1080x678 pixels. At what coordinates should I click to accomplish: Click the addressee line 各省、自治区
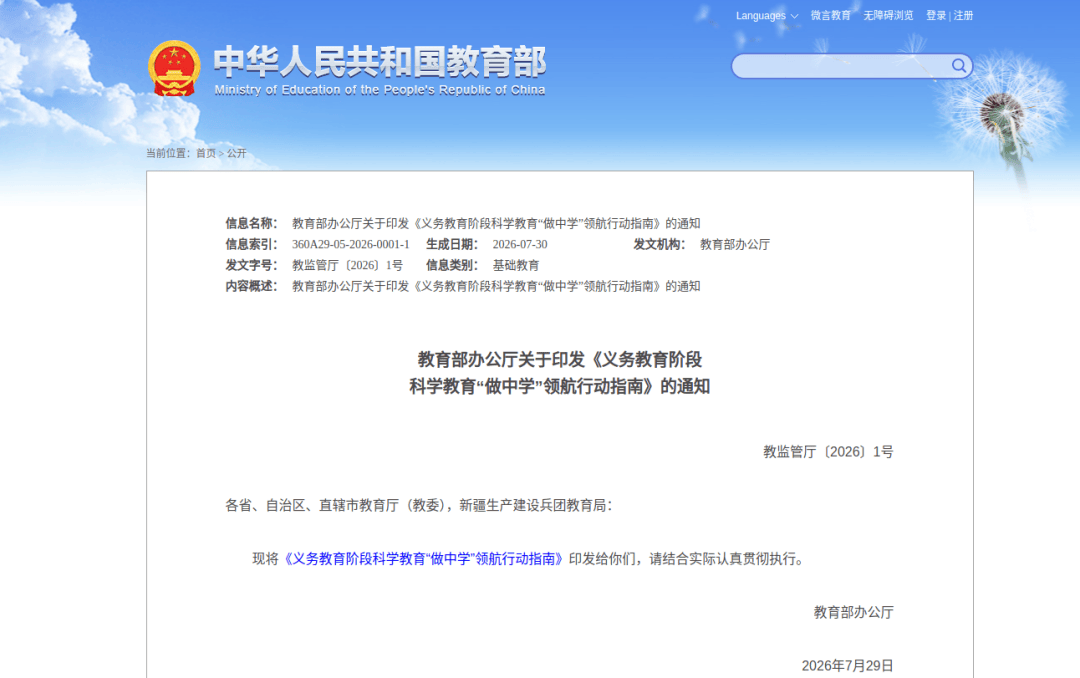[419, 506]
